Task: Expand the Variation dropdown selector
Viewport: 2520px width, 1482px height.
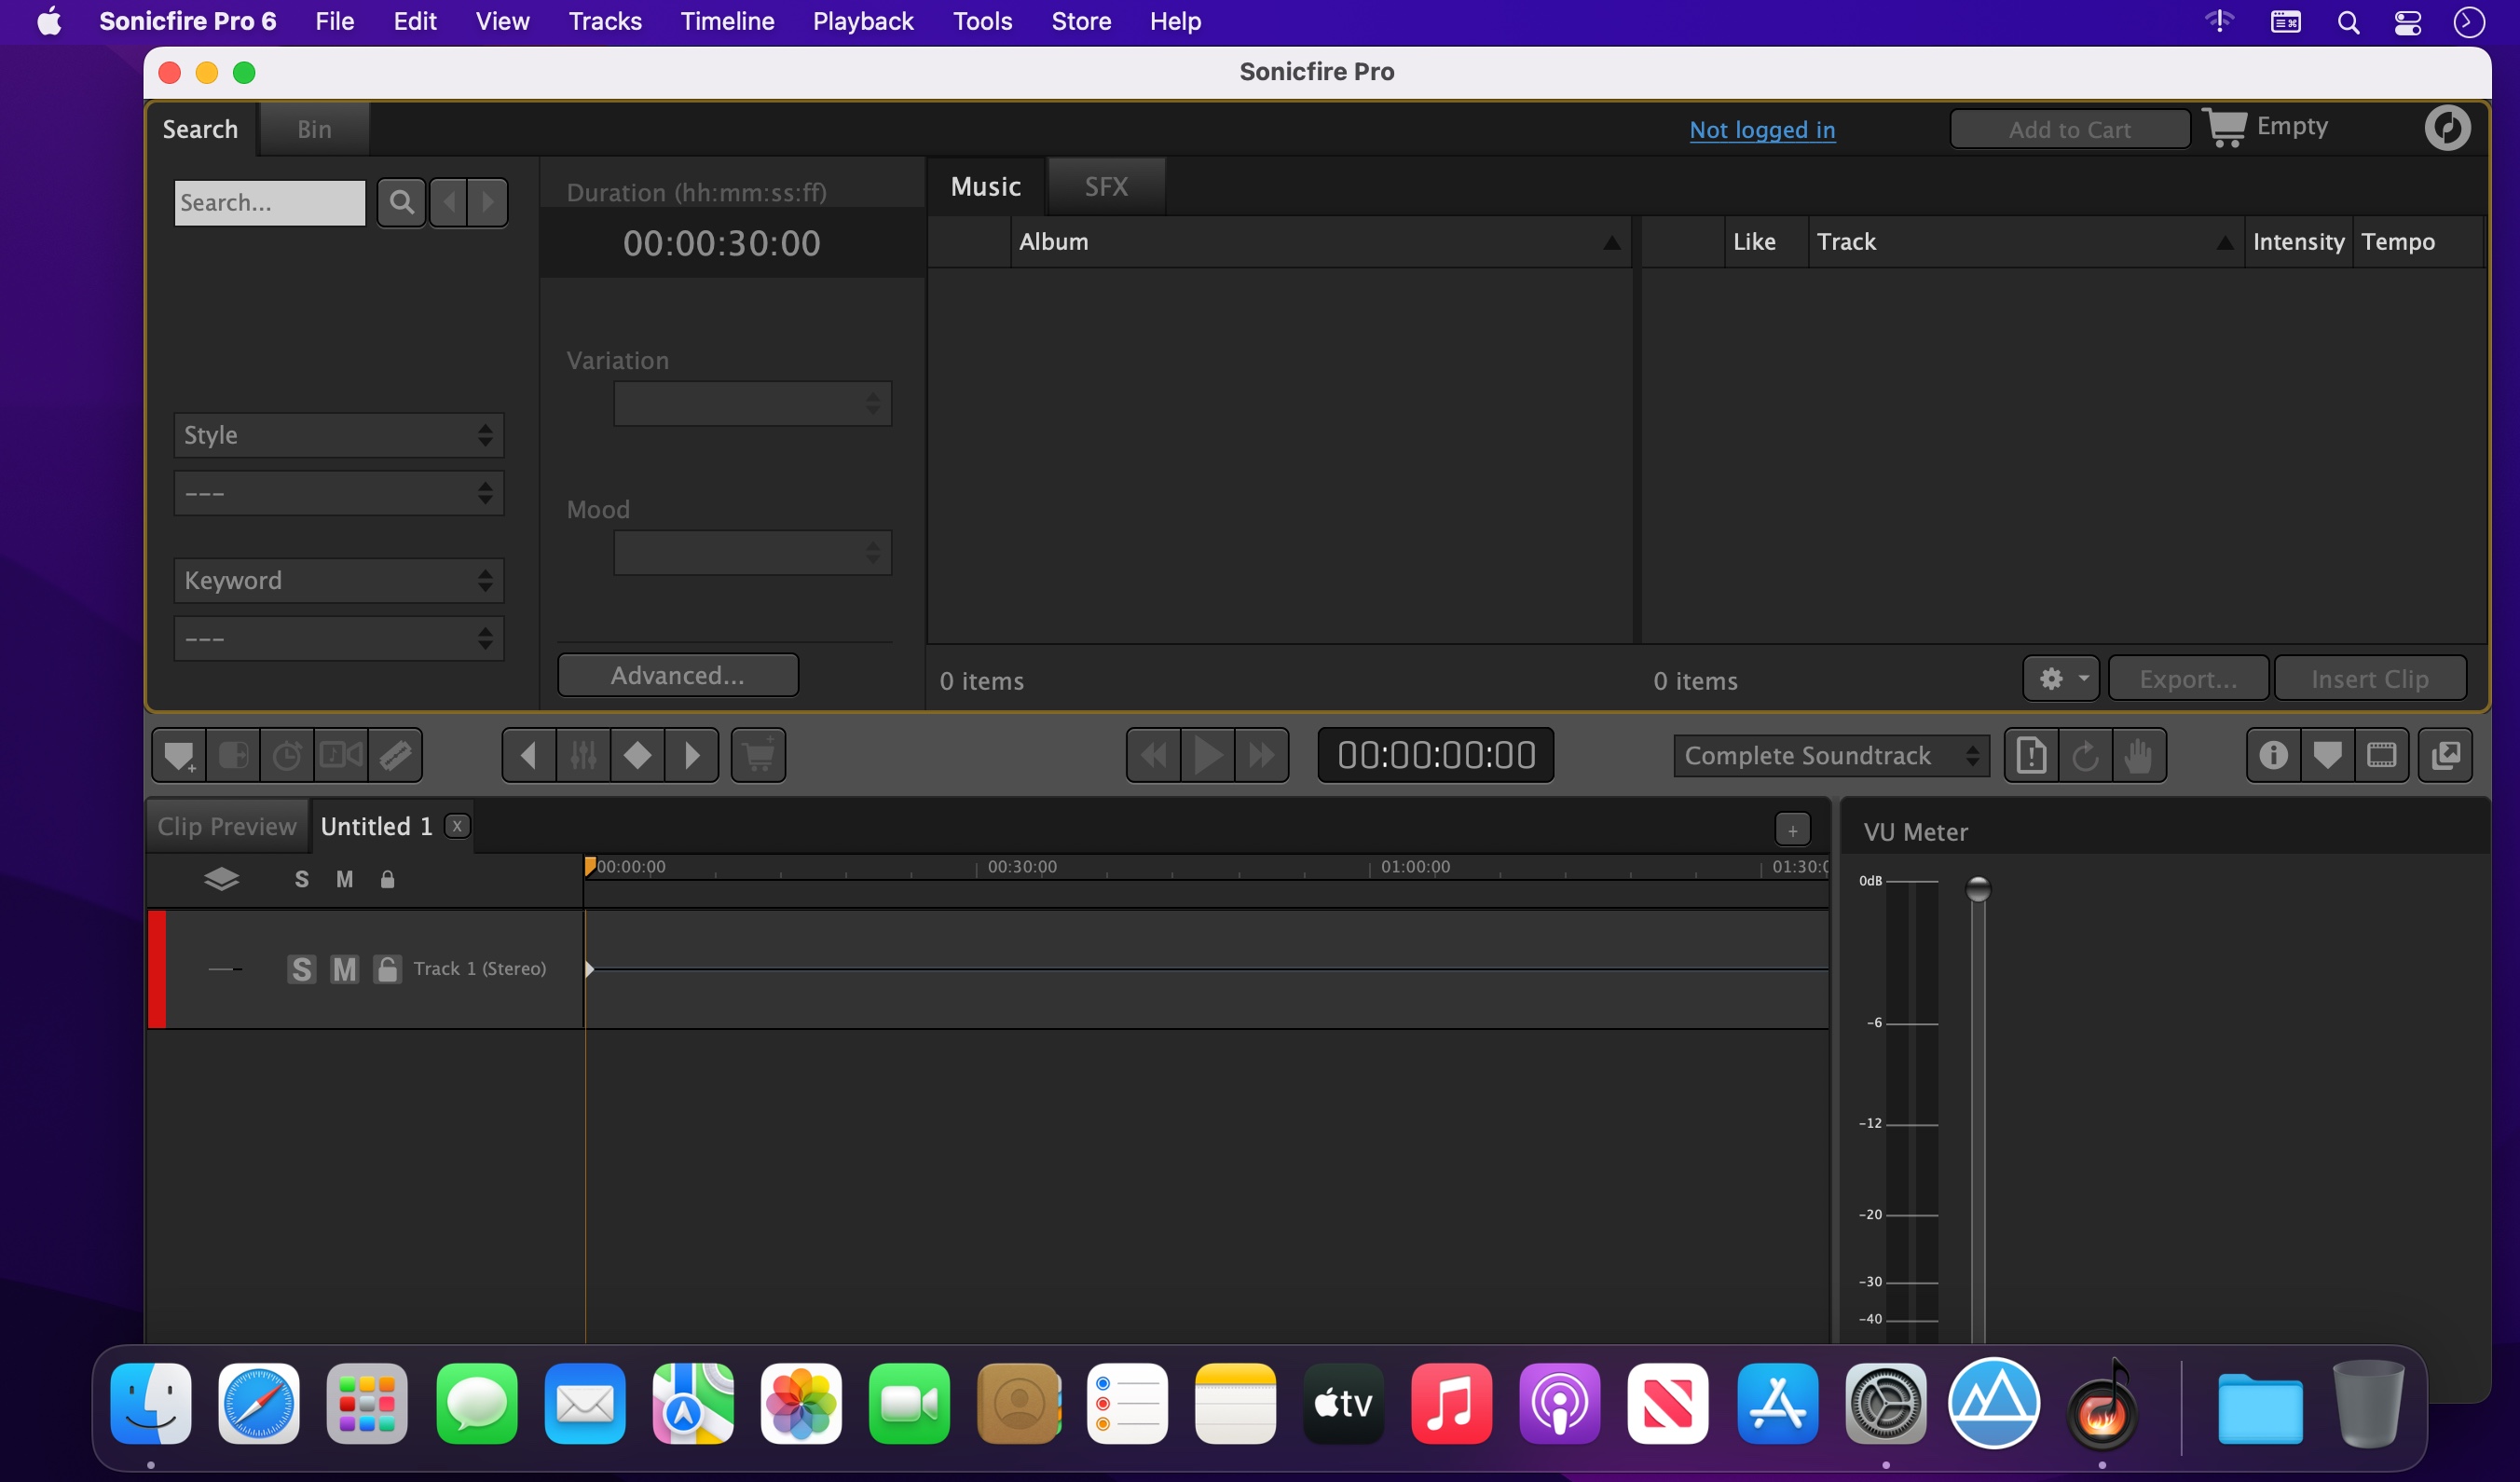Action: point(753,401)
